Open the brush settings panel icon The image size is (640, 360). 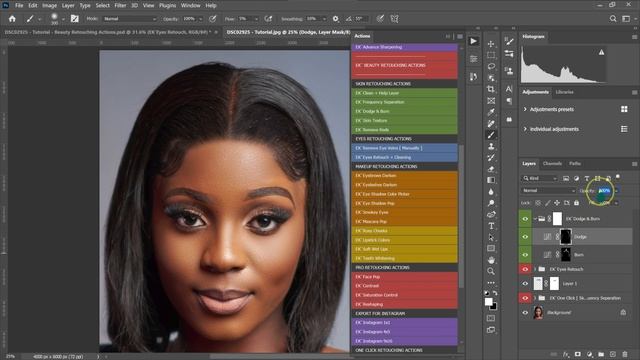click(75, 19)
